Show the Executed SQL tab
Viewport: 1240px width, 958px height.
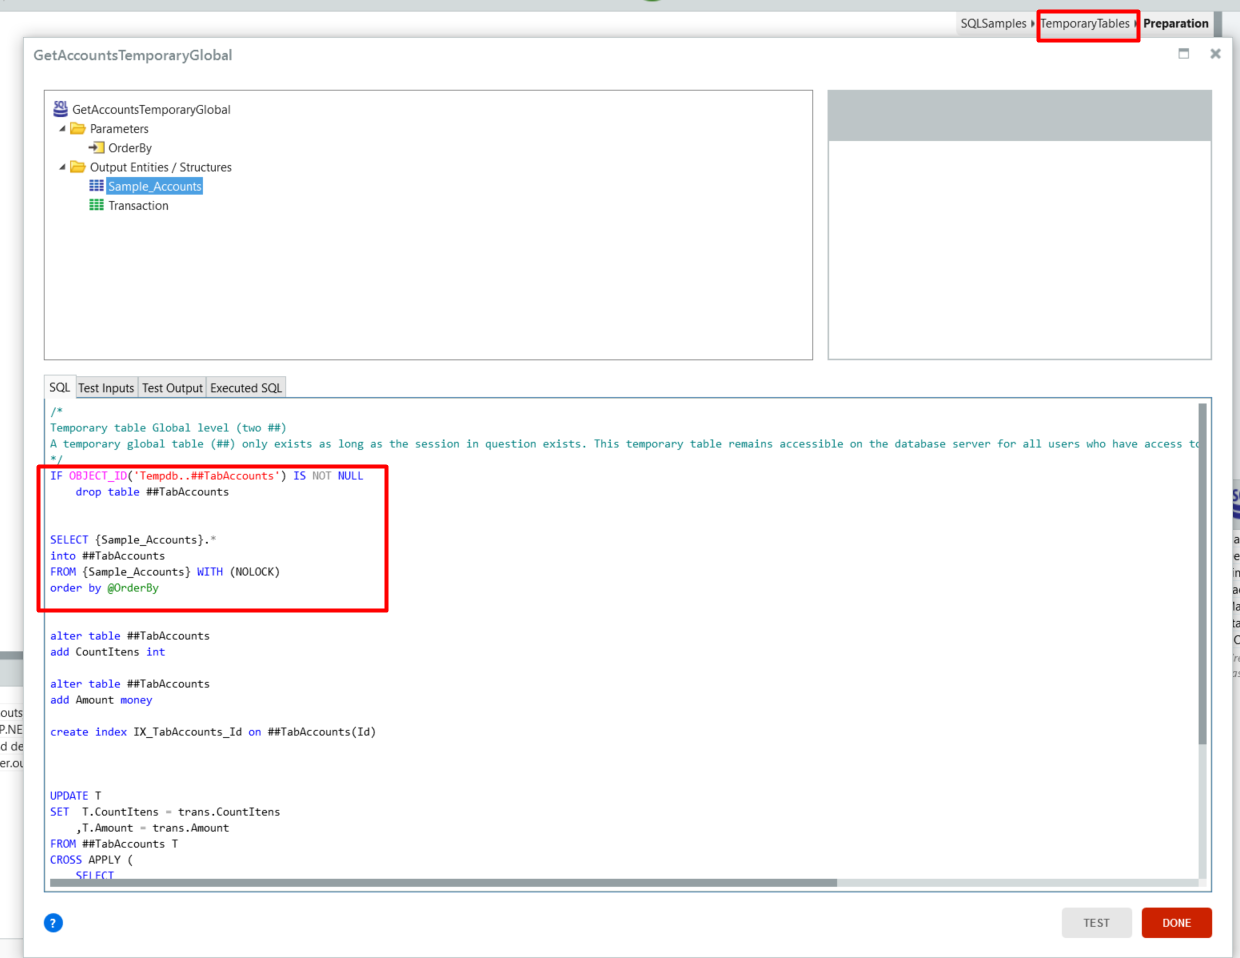click(x=246, y=388)
